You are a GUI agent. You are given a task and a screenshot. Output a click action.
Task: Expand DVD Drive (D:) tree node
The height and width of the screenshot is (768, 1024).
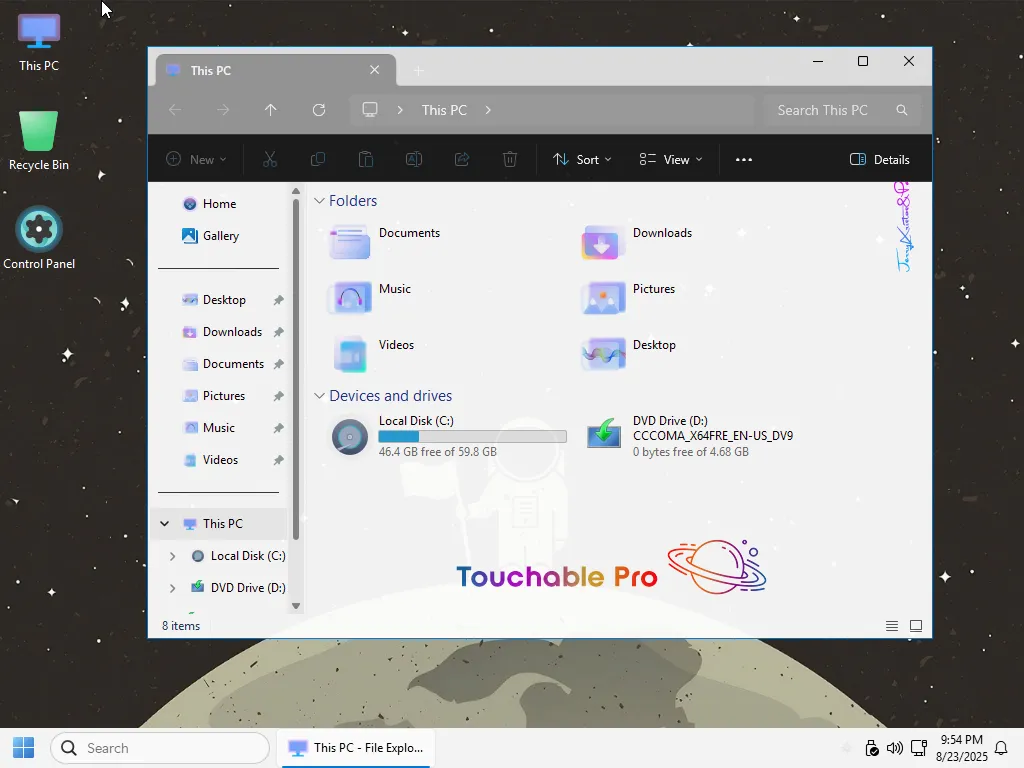(172, 588)
